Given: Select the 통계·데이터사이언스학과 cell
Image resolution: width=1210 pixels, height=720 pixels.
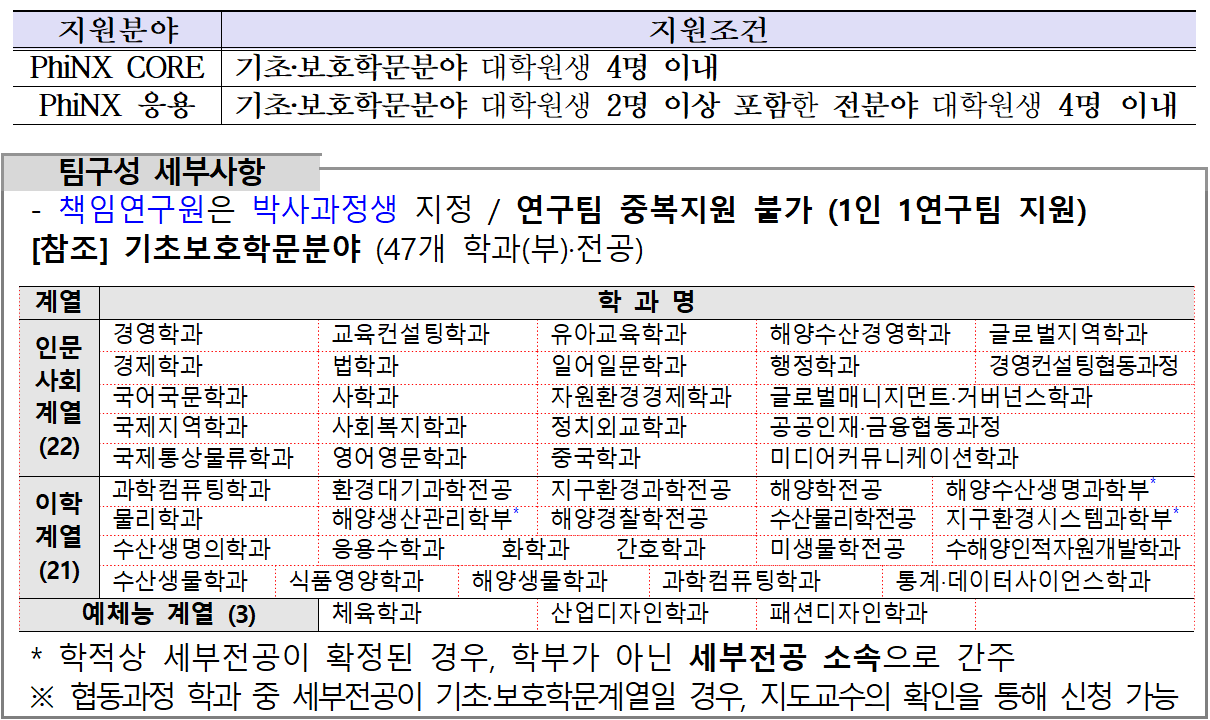Looking at the screenshot, I should [1036, 581].
